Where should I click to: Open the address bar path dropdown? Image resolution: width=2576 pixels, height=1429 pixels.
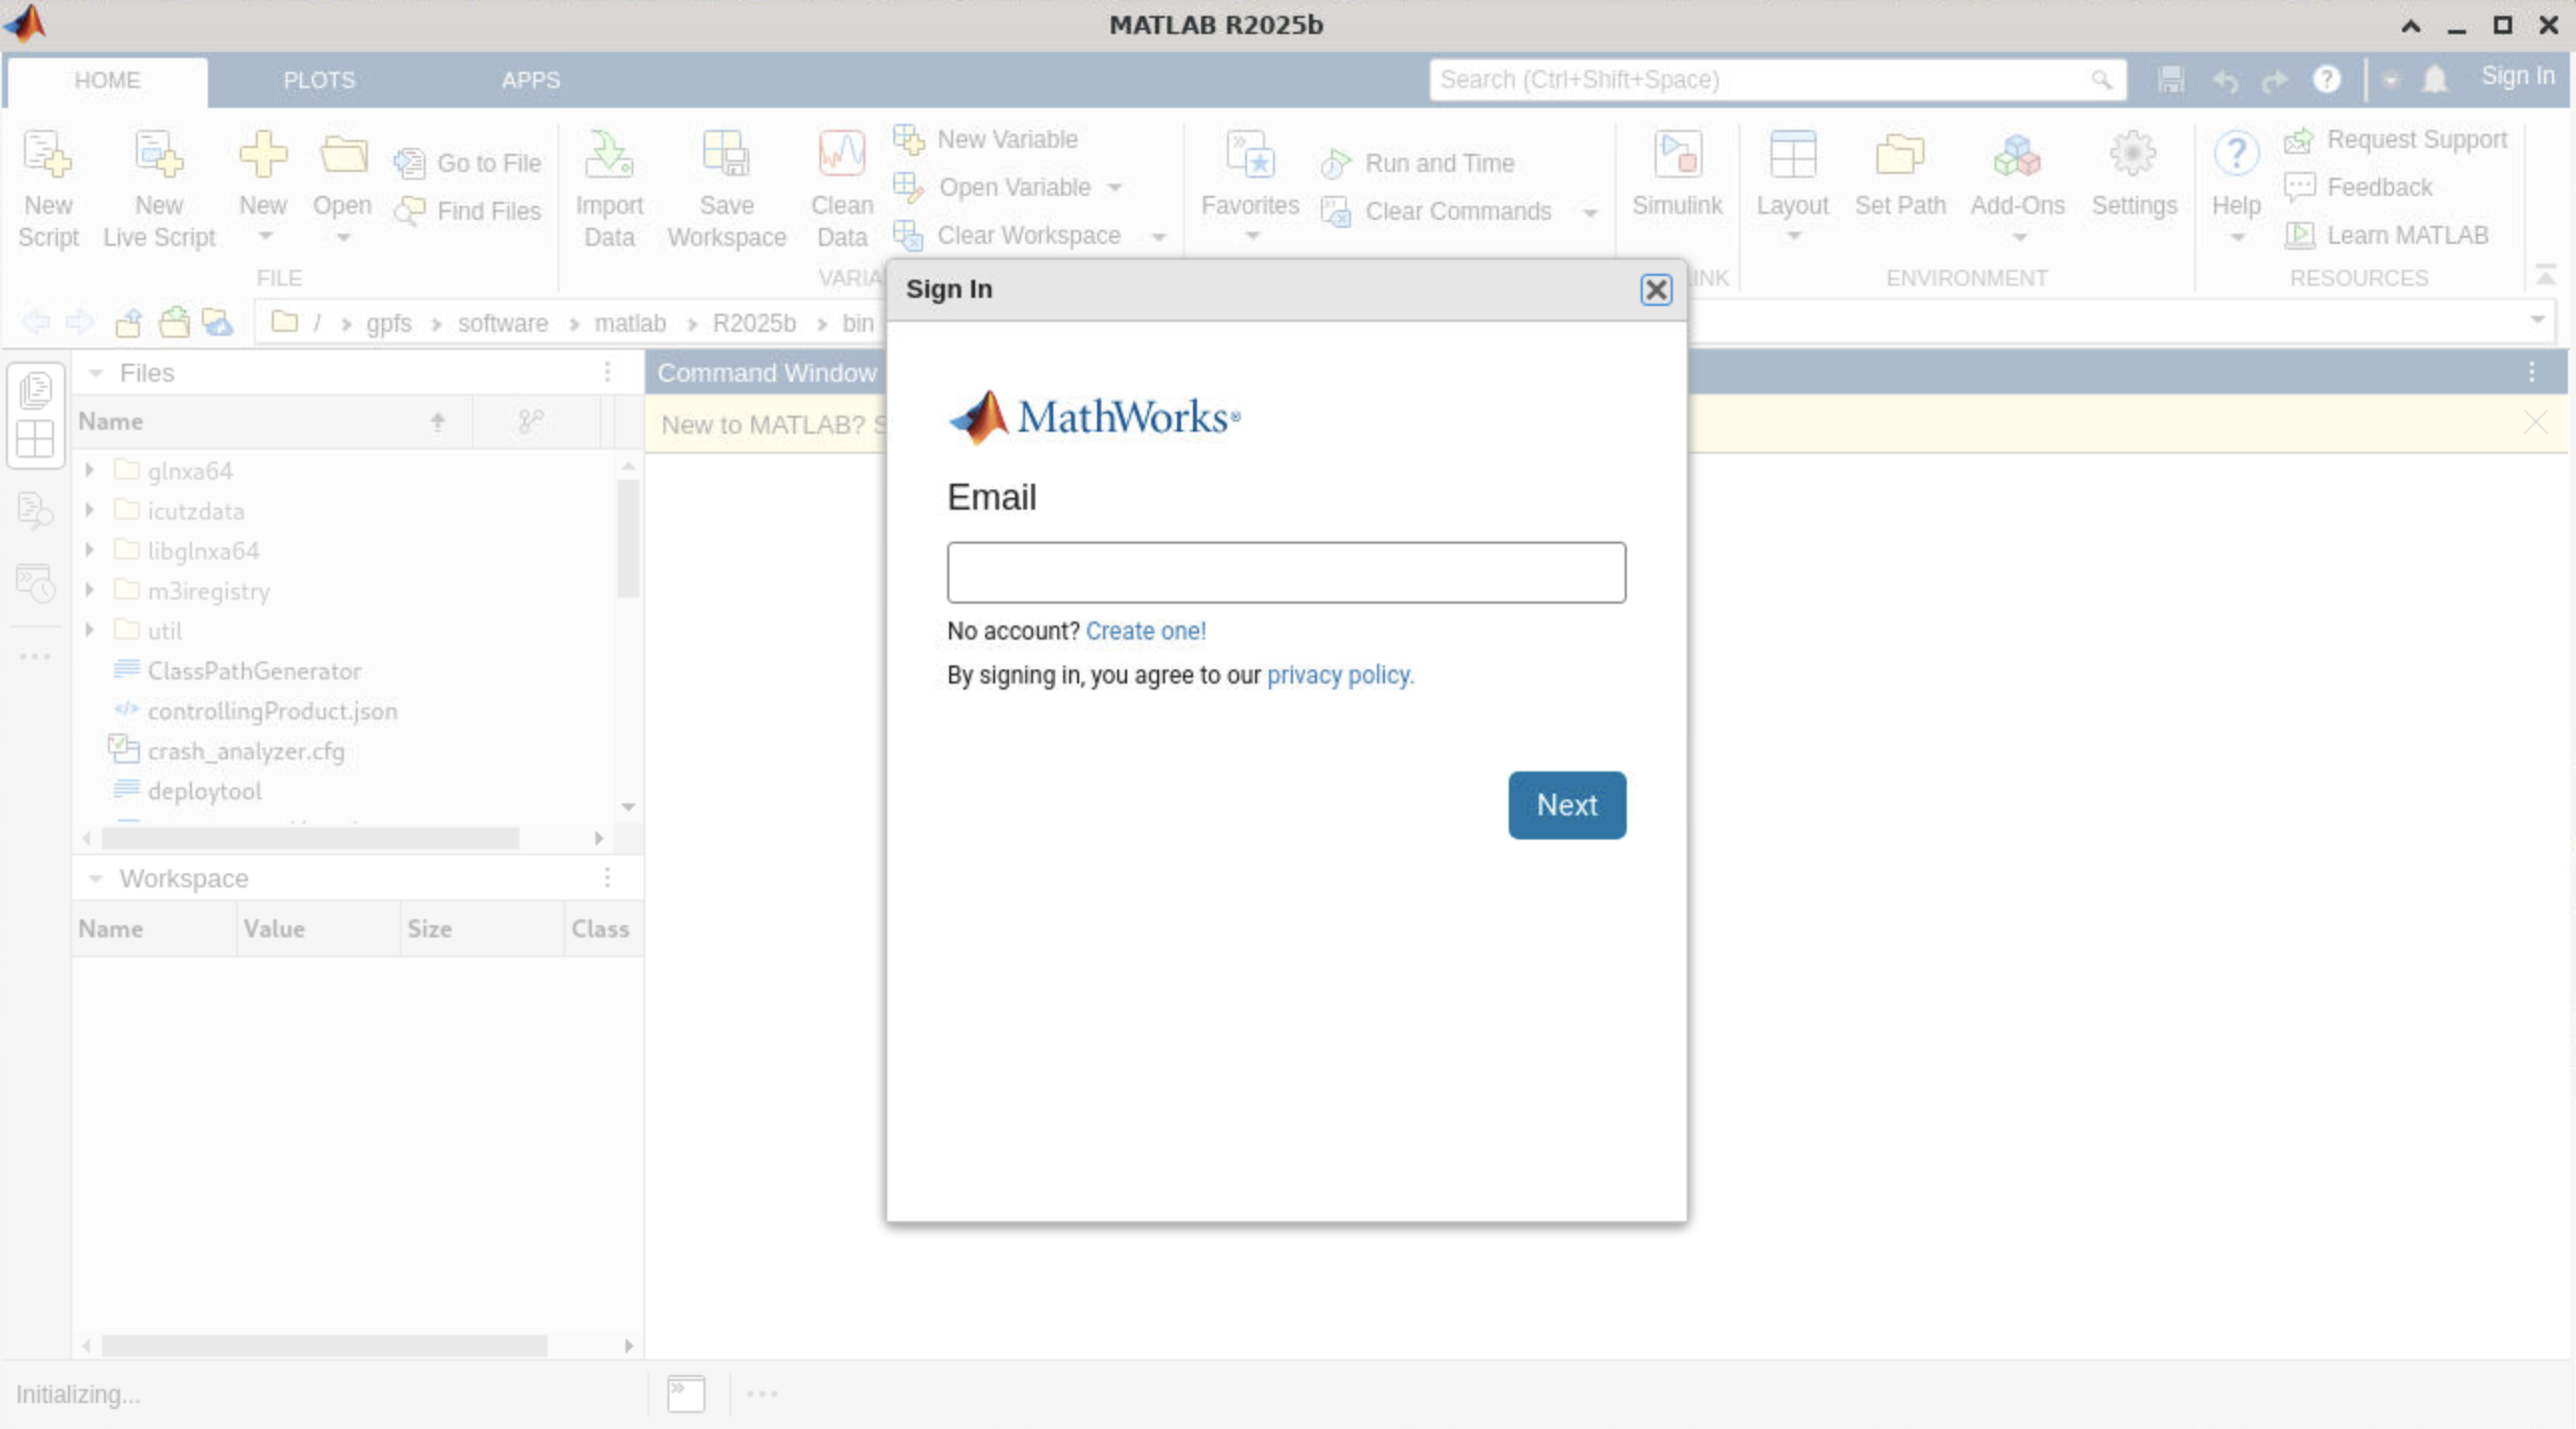(2537, 320)
